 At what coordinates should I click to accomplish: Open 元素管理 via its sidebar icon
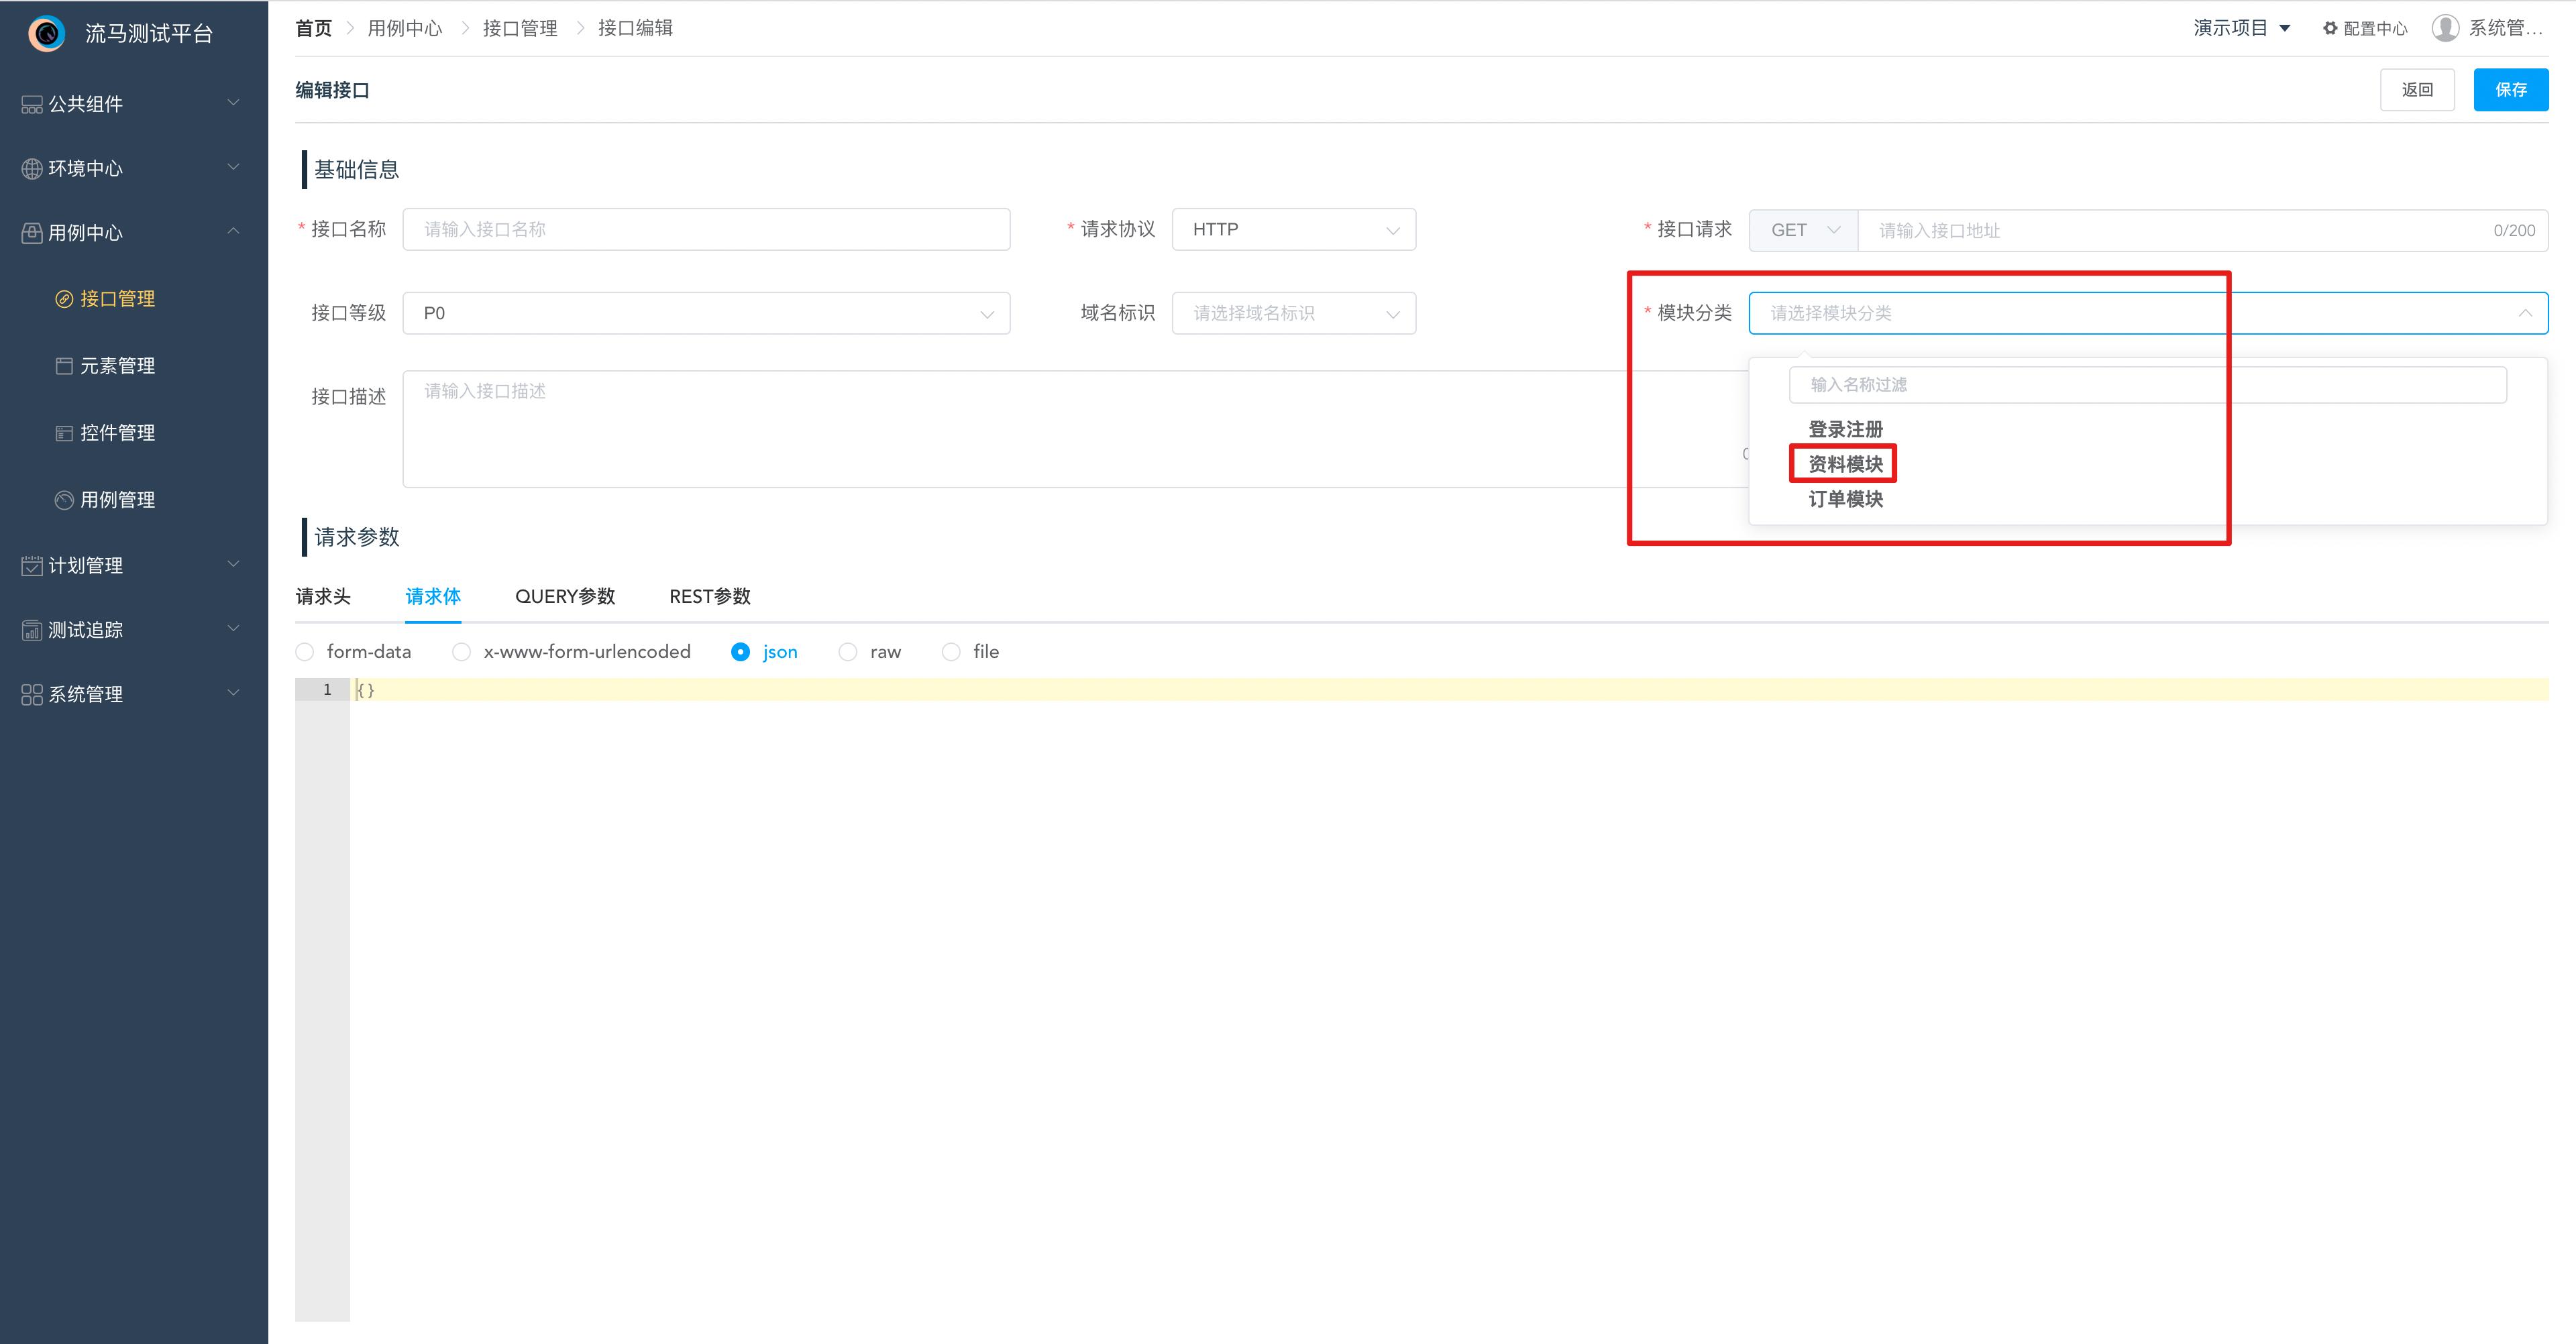[x=64, y=366]
